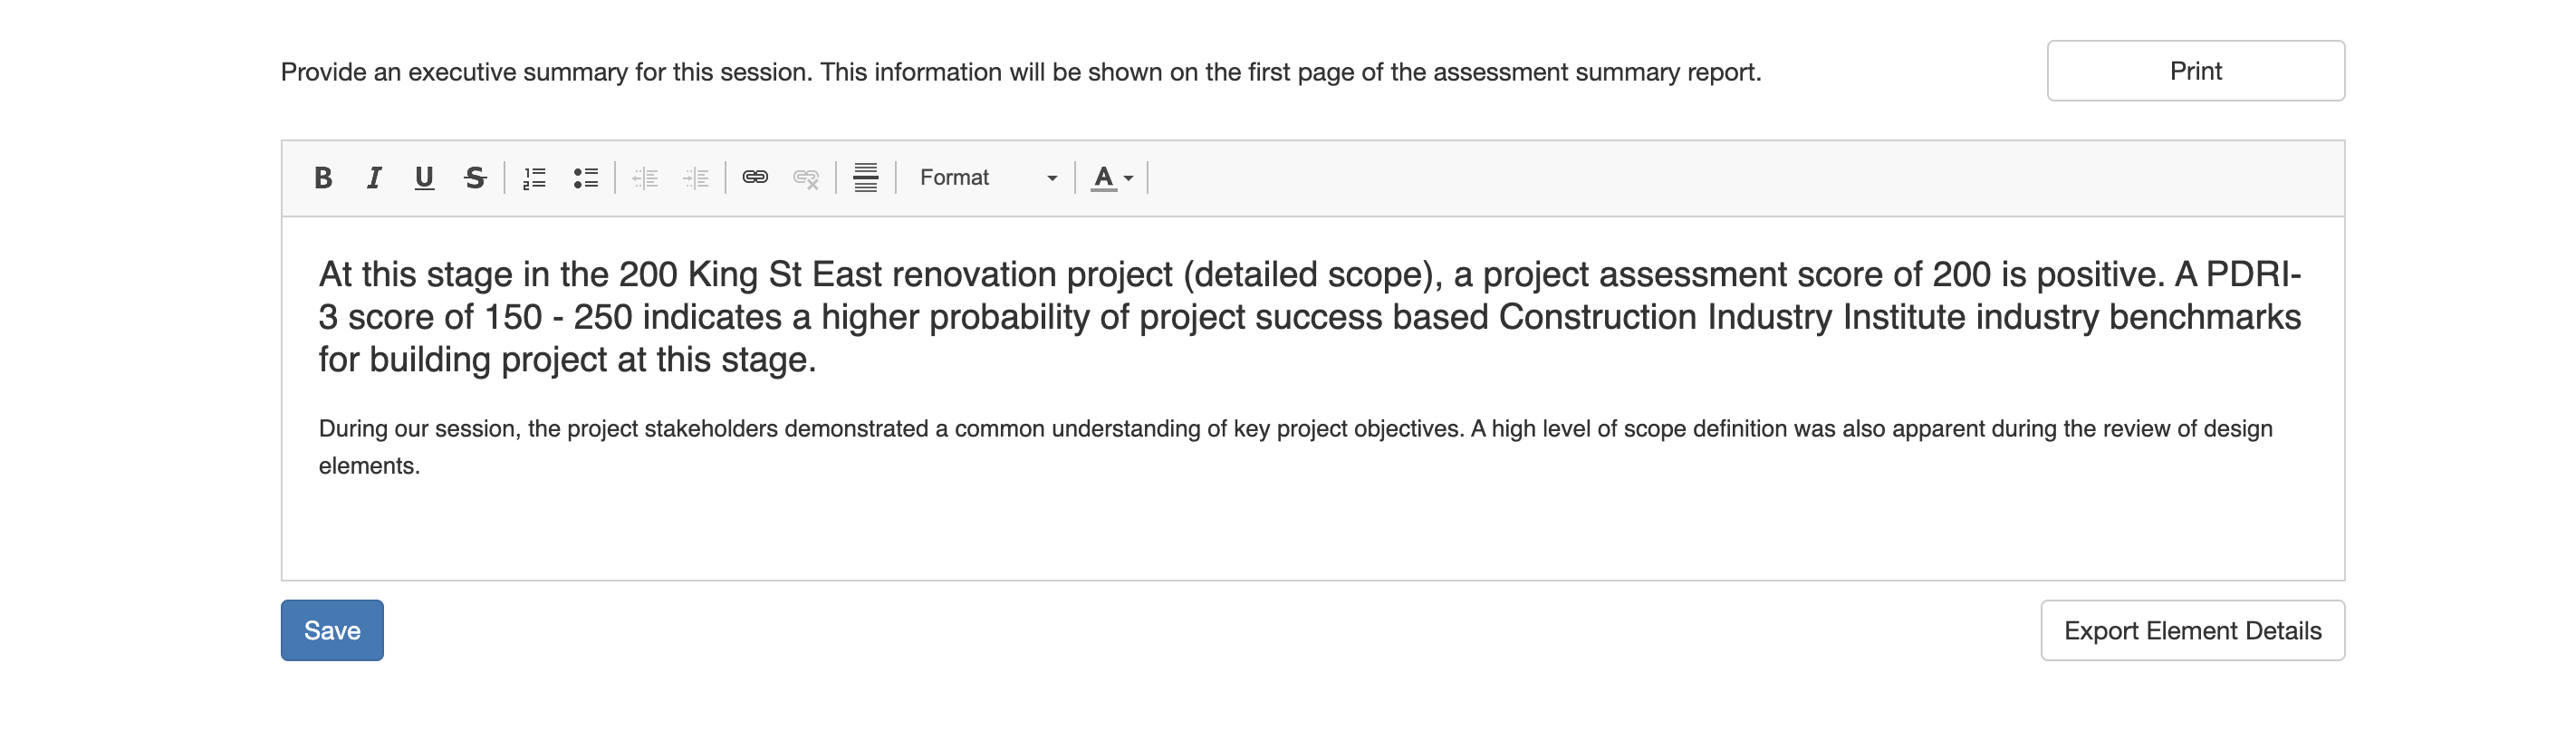Viewport: 2576px width, 730px height.
Task: Insert a hyperlink with the link icon
Action: [x=755, y=178]
